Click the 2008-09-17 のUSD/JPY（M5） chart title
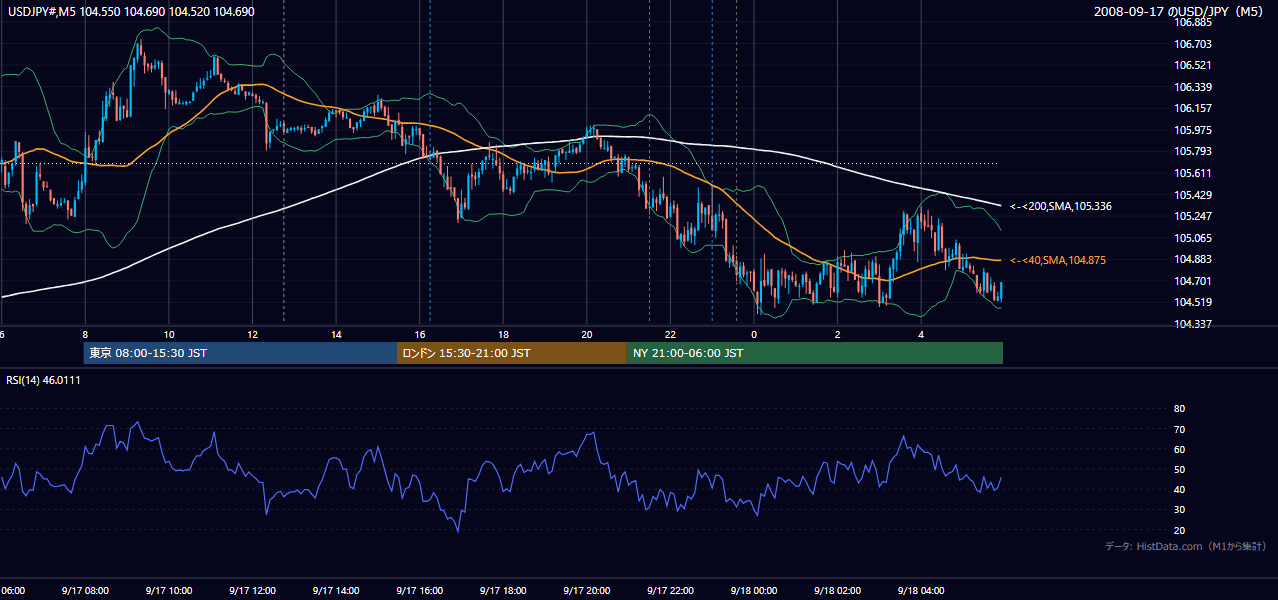 [1180, 11]
